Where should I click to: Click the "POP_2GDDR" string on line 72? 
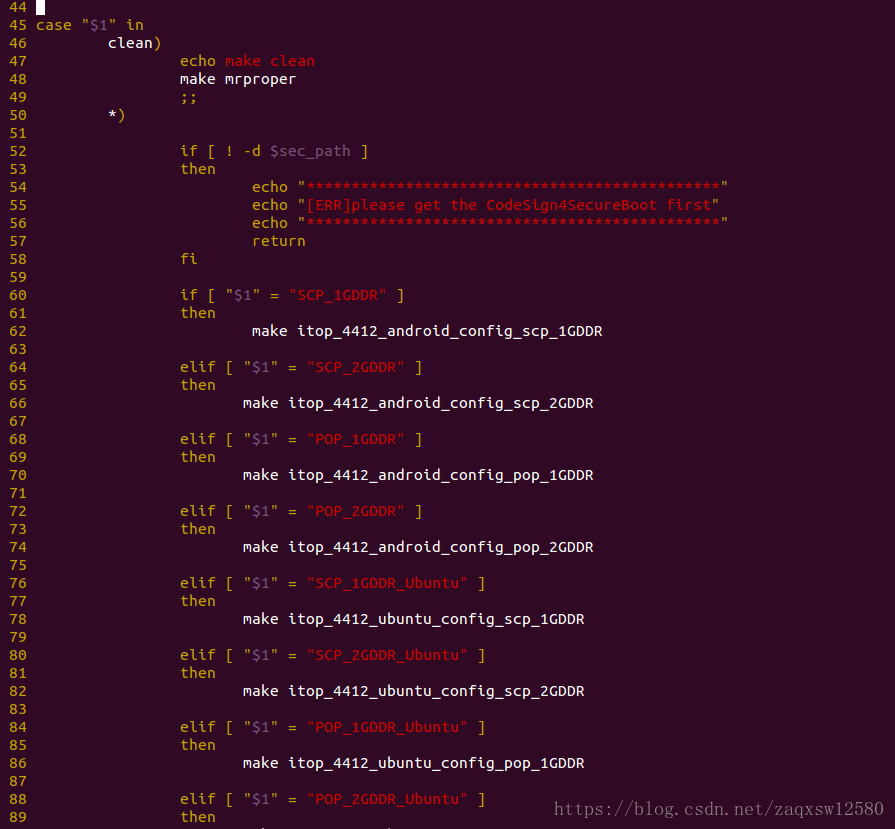[356, 511]
